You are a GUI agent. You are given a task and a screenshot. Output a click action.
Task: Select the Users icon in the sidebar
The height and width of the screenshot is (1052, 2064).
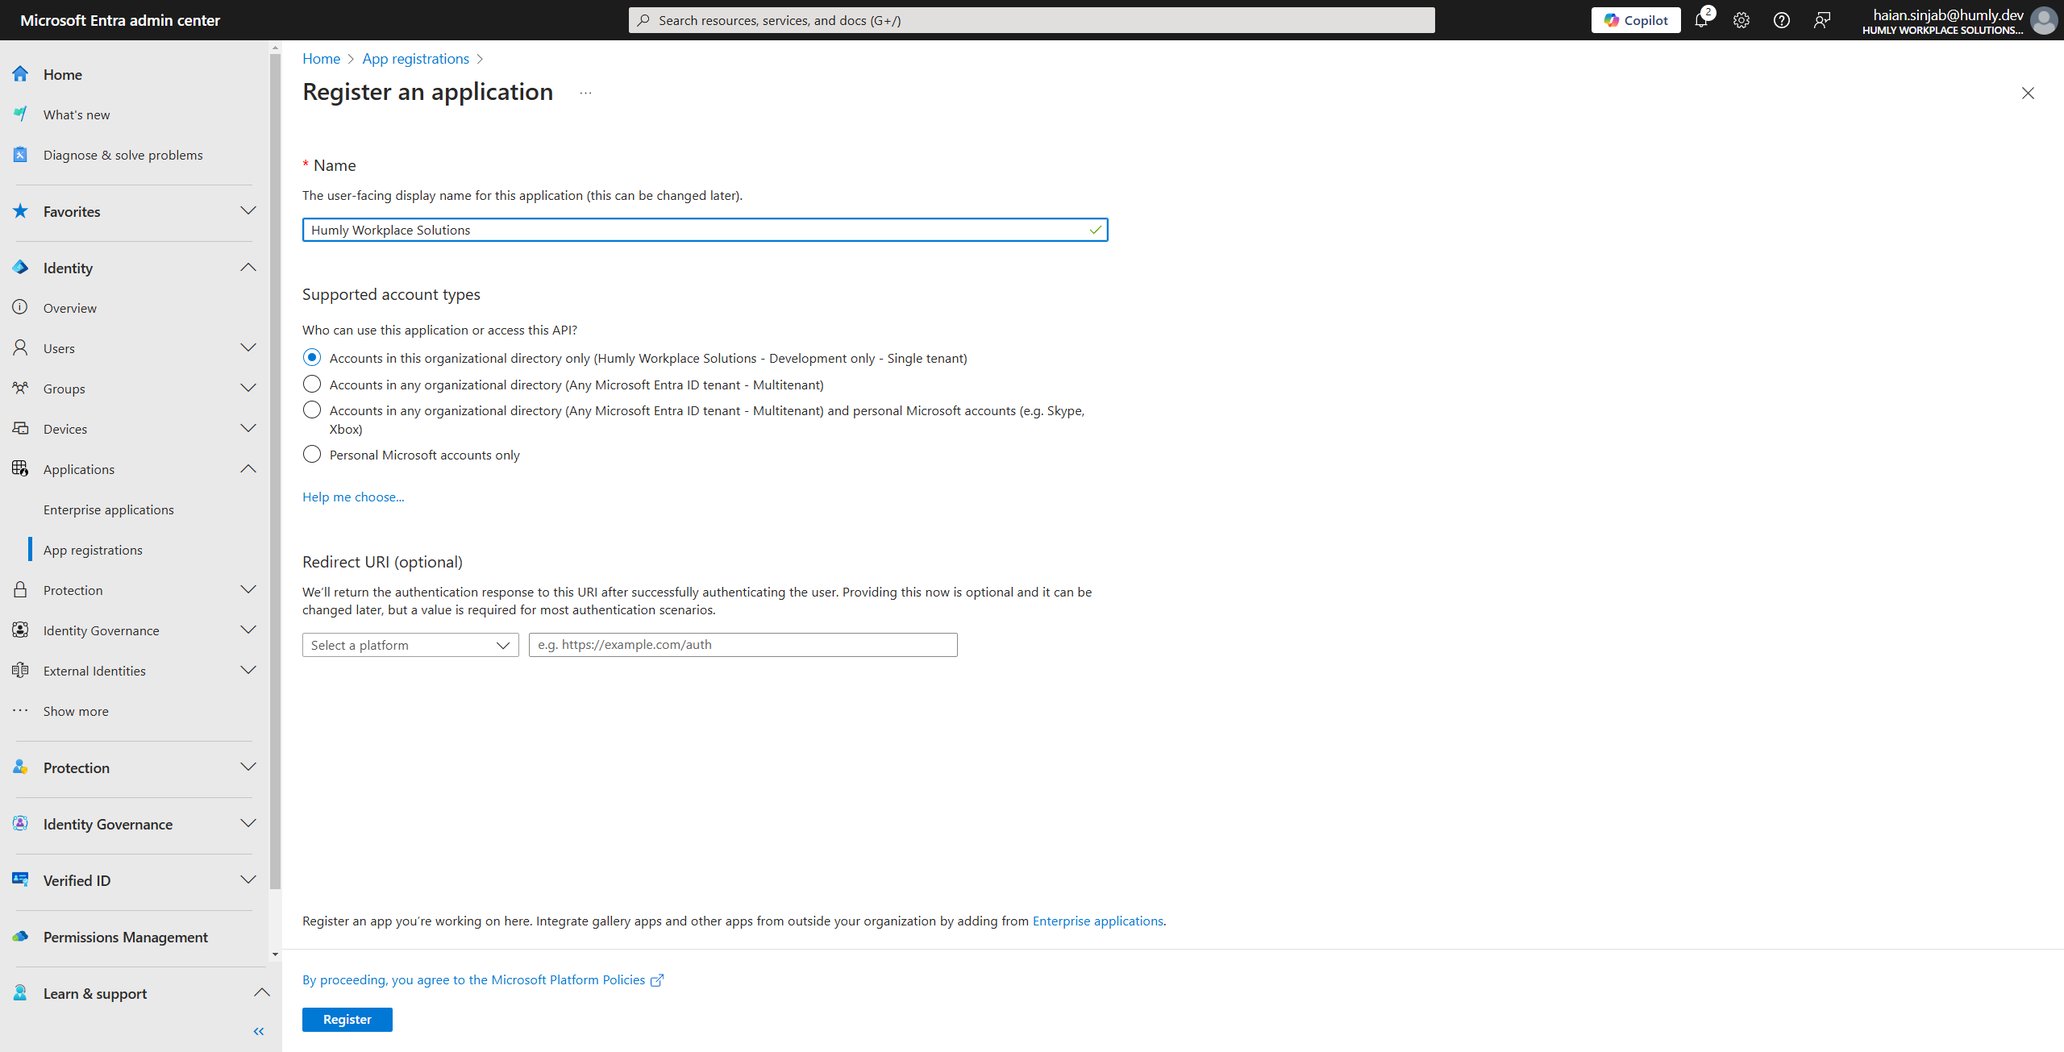(x=20, y=348)
